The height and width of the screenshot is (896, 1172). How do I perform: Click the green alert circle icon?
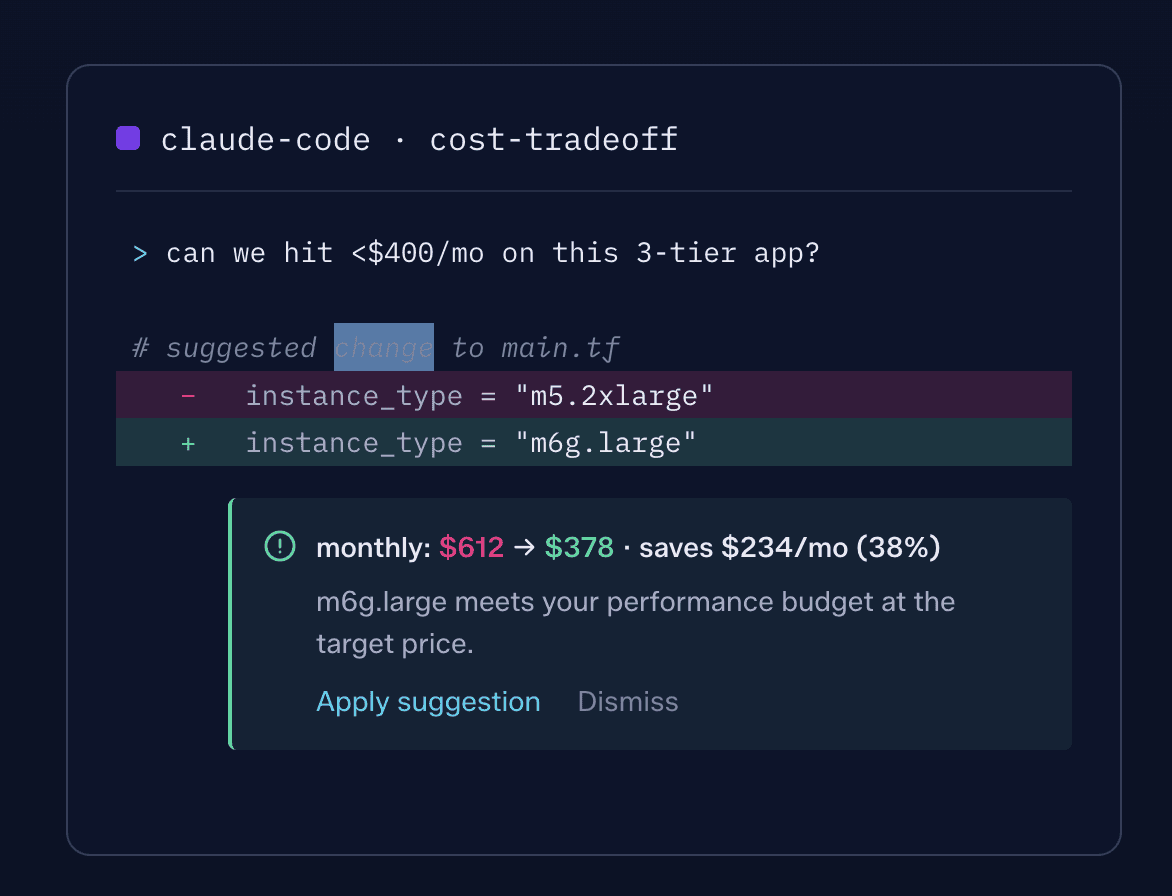(x=280, y=546)
